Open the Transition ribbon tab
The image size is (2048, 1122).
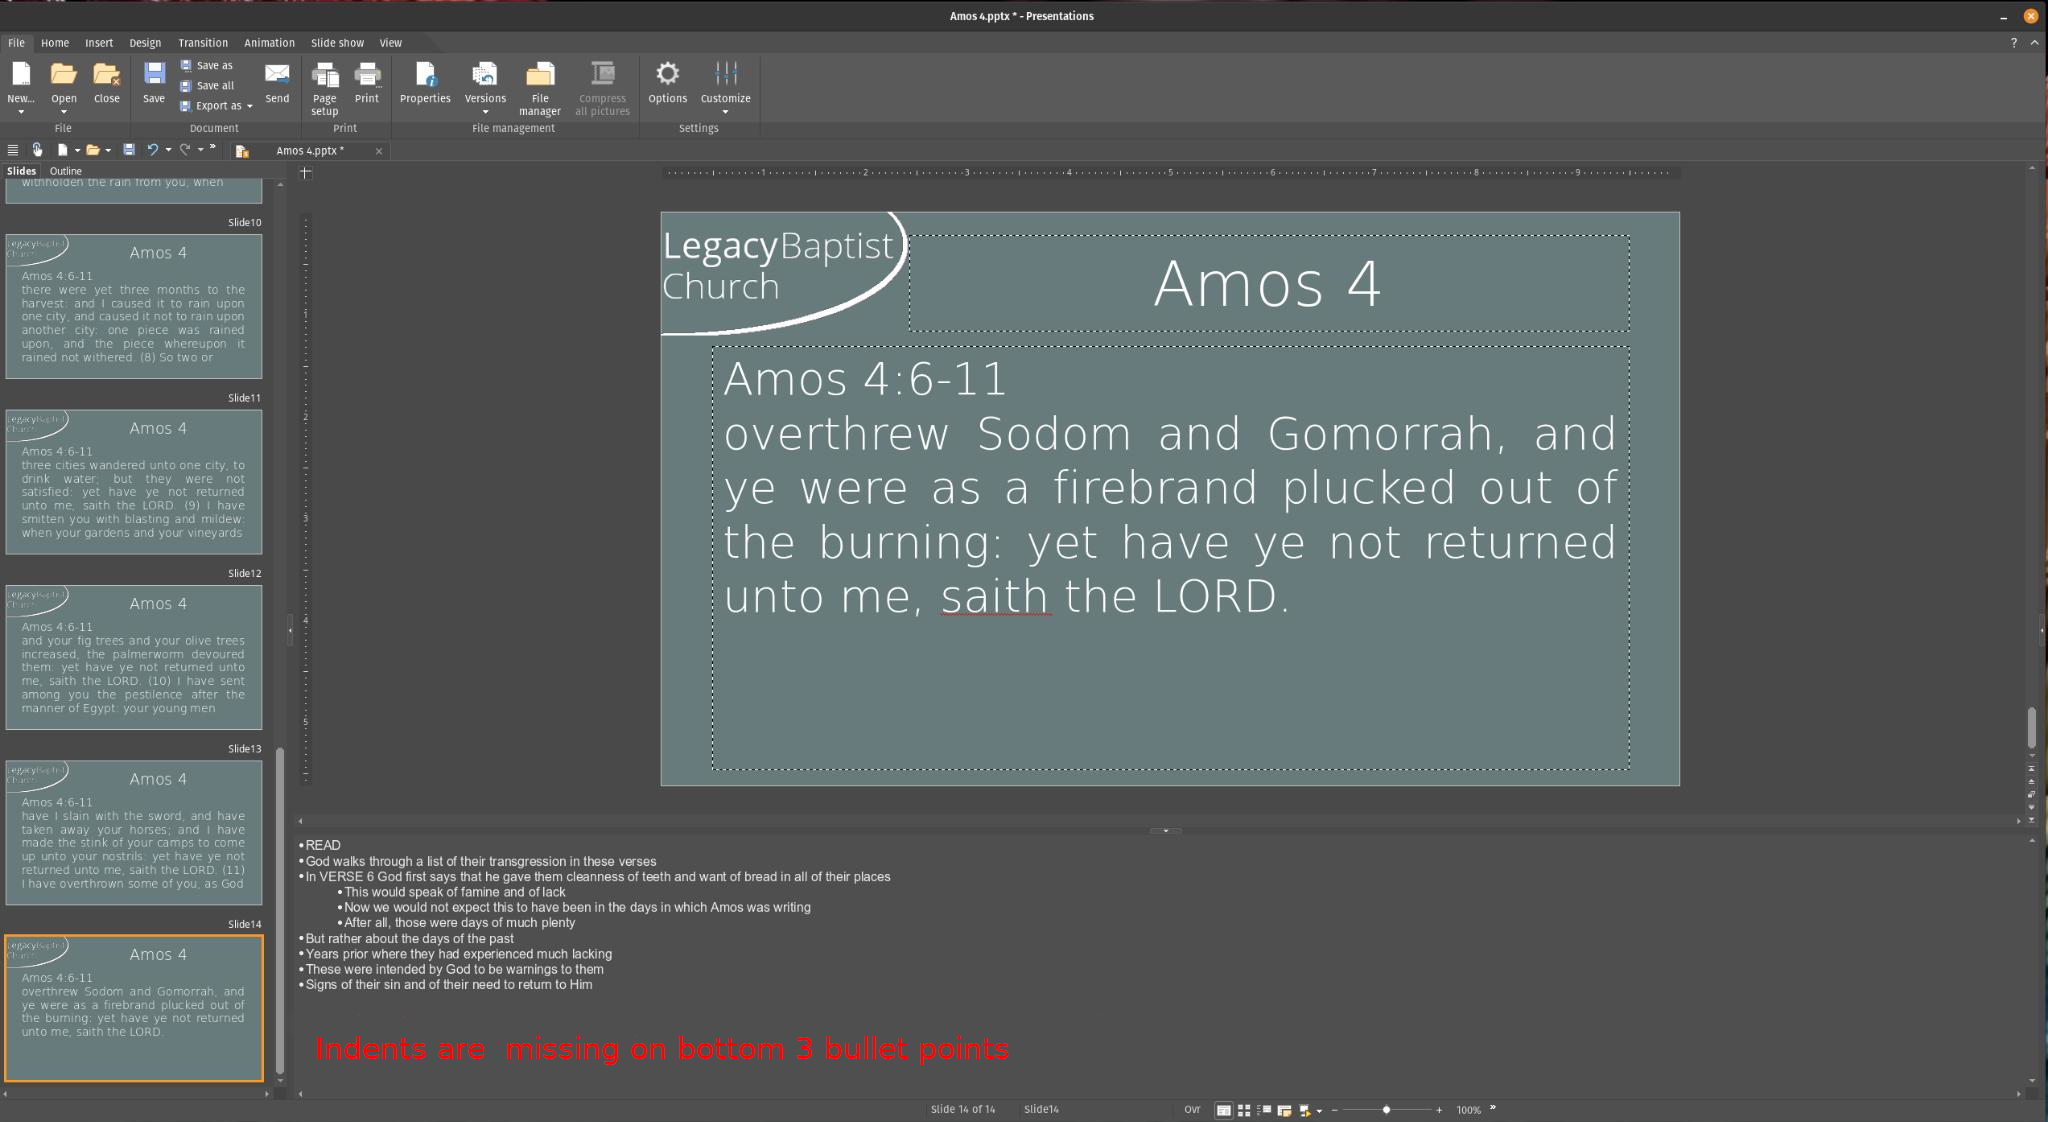pos(203,43)
